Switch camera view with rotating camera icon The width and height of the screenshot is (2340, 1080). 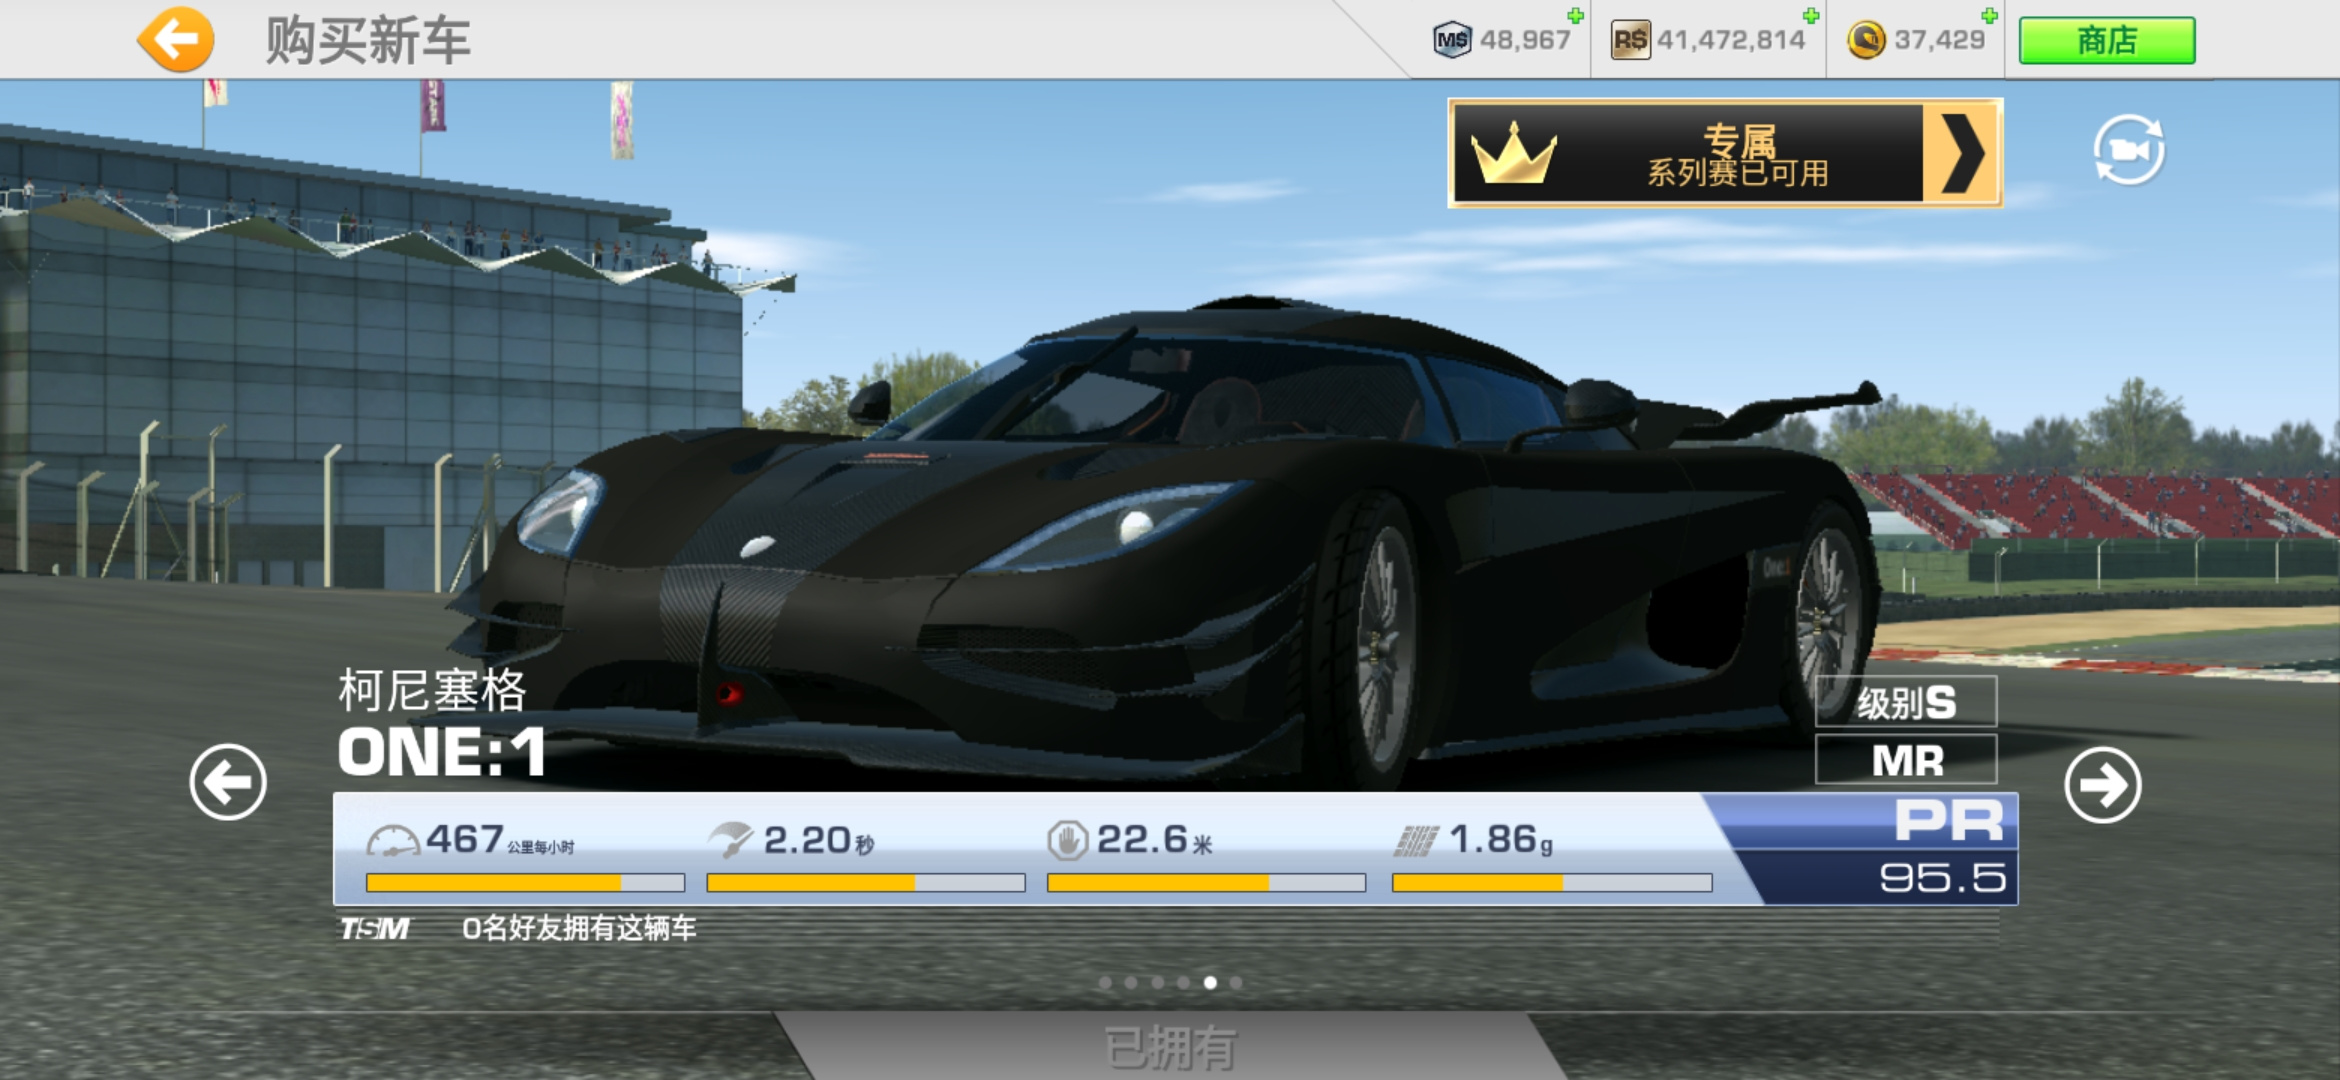coord(2129,150)
